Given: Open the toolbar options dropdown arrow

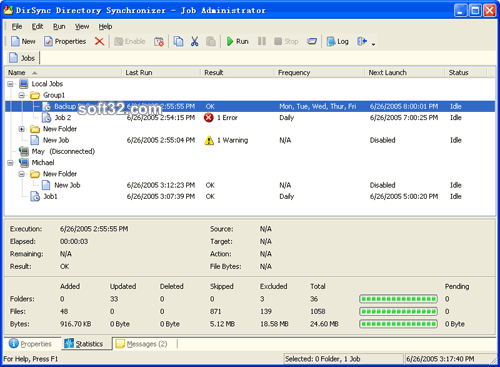Looking at the screenshot, I should 373,43.
